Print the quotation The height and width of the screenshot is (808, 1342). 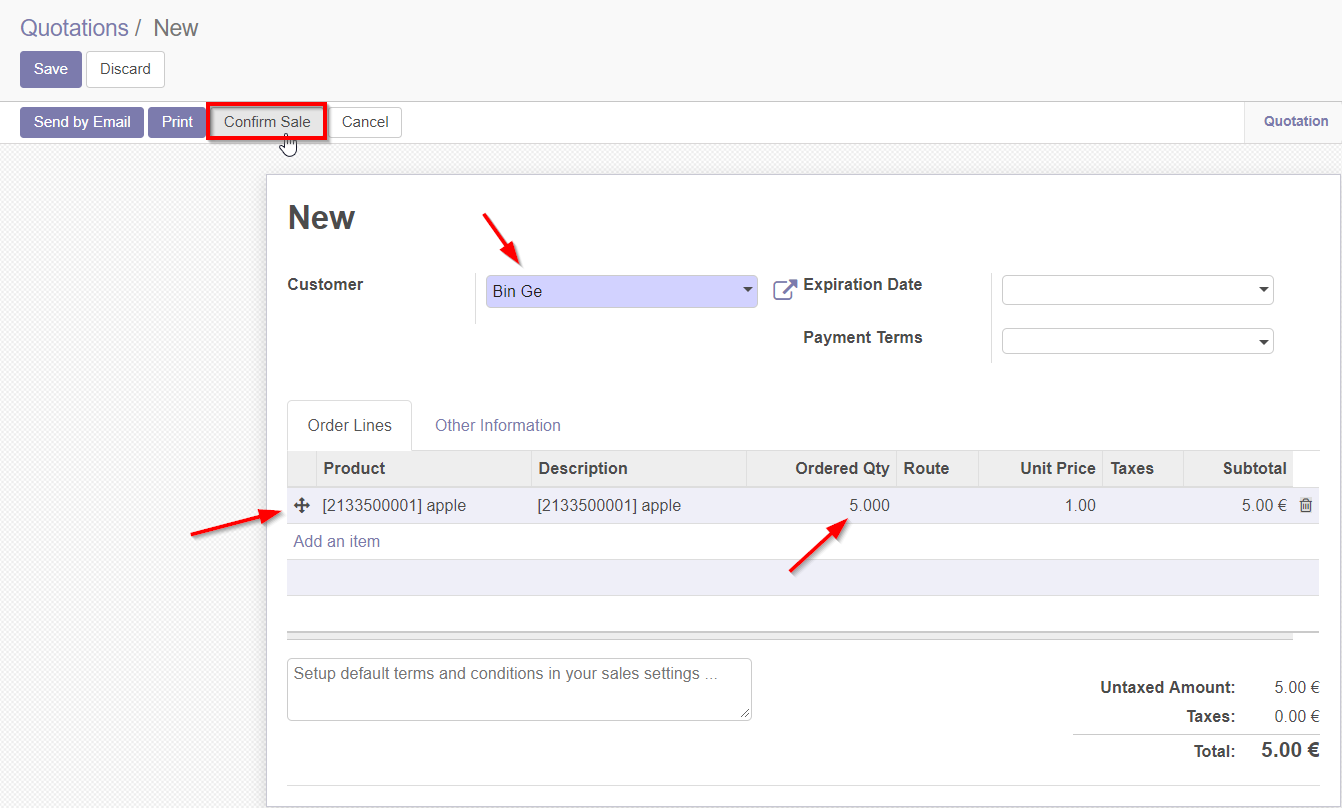pyautogui.click(x=177, y=122)
